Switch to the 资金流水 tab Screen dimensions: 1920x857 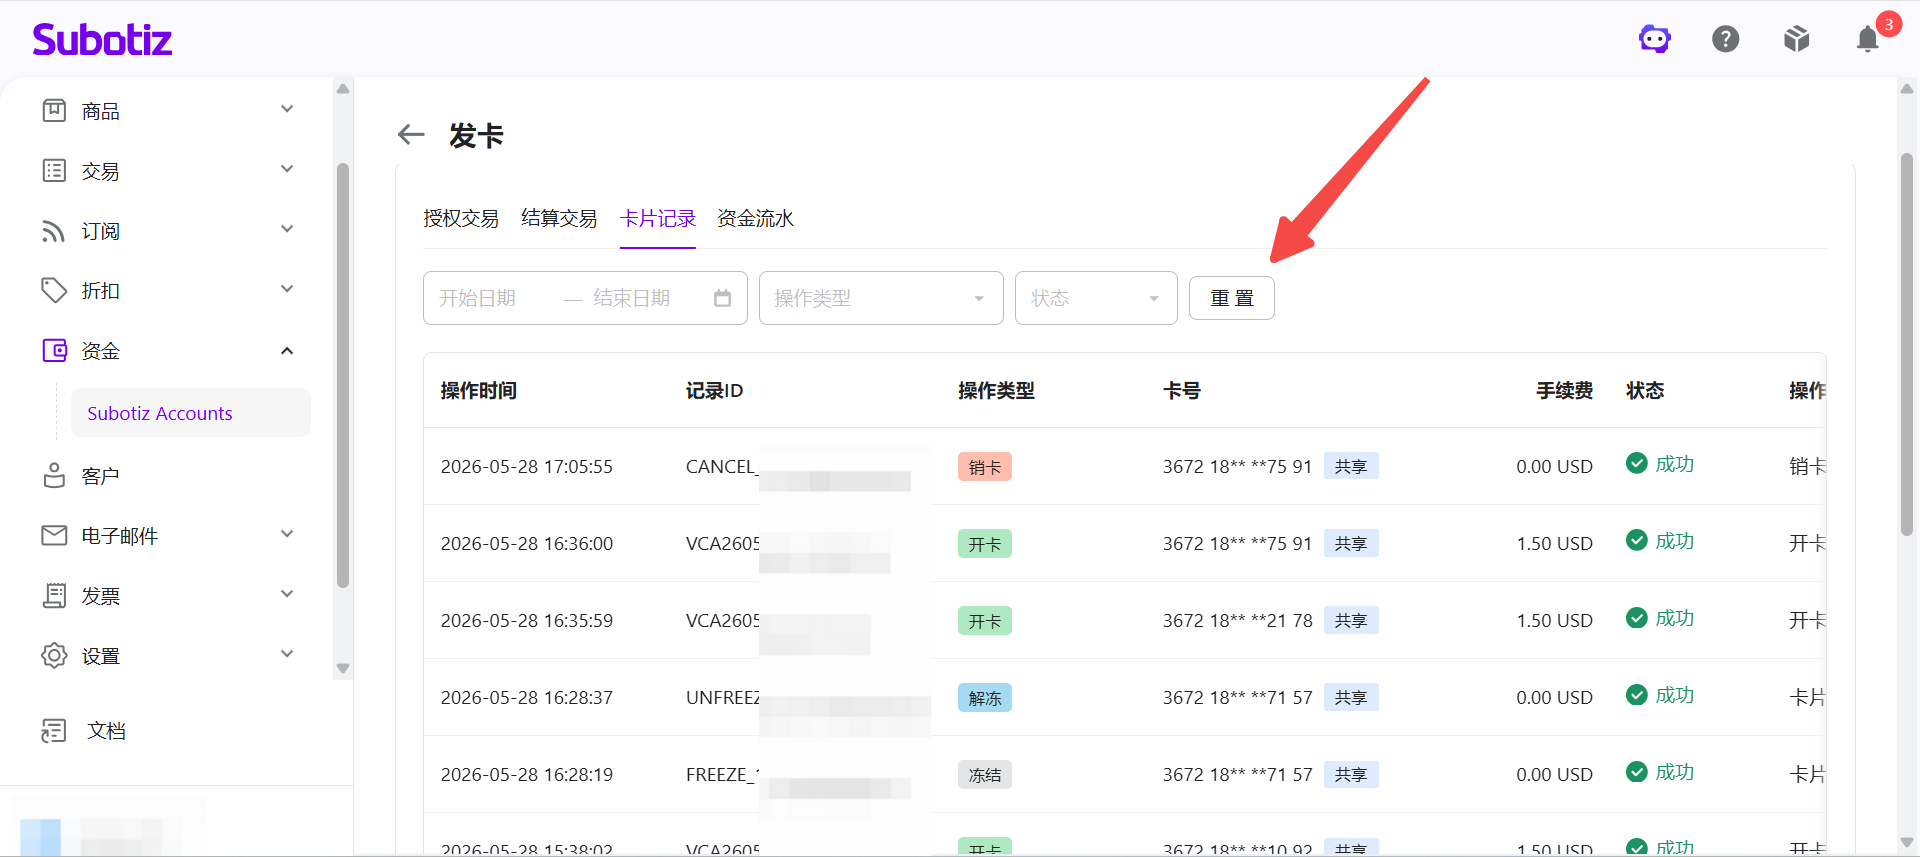click(755, 218)
